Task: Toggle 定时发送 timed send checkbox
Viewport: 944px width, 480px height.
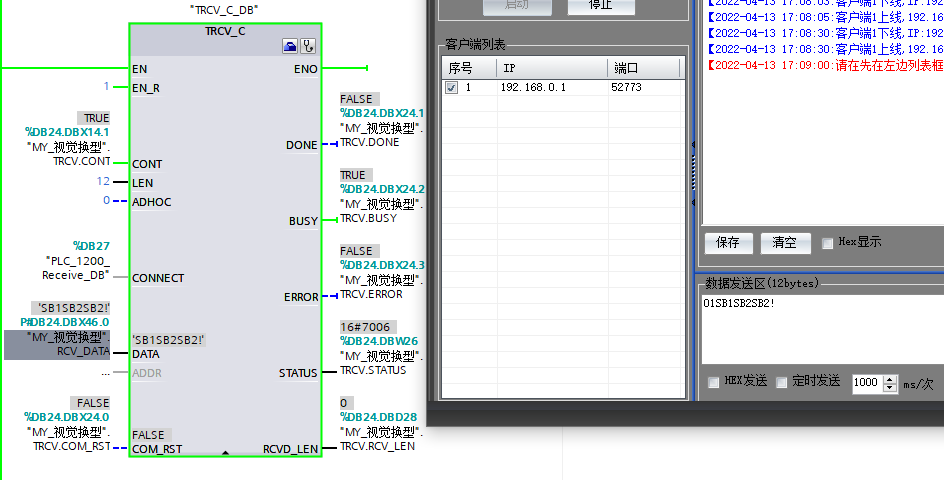Action: tap(781, 382)
